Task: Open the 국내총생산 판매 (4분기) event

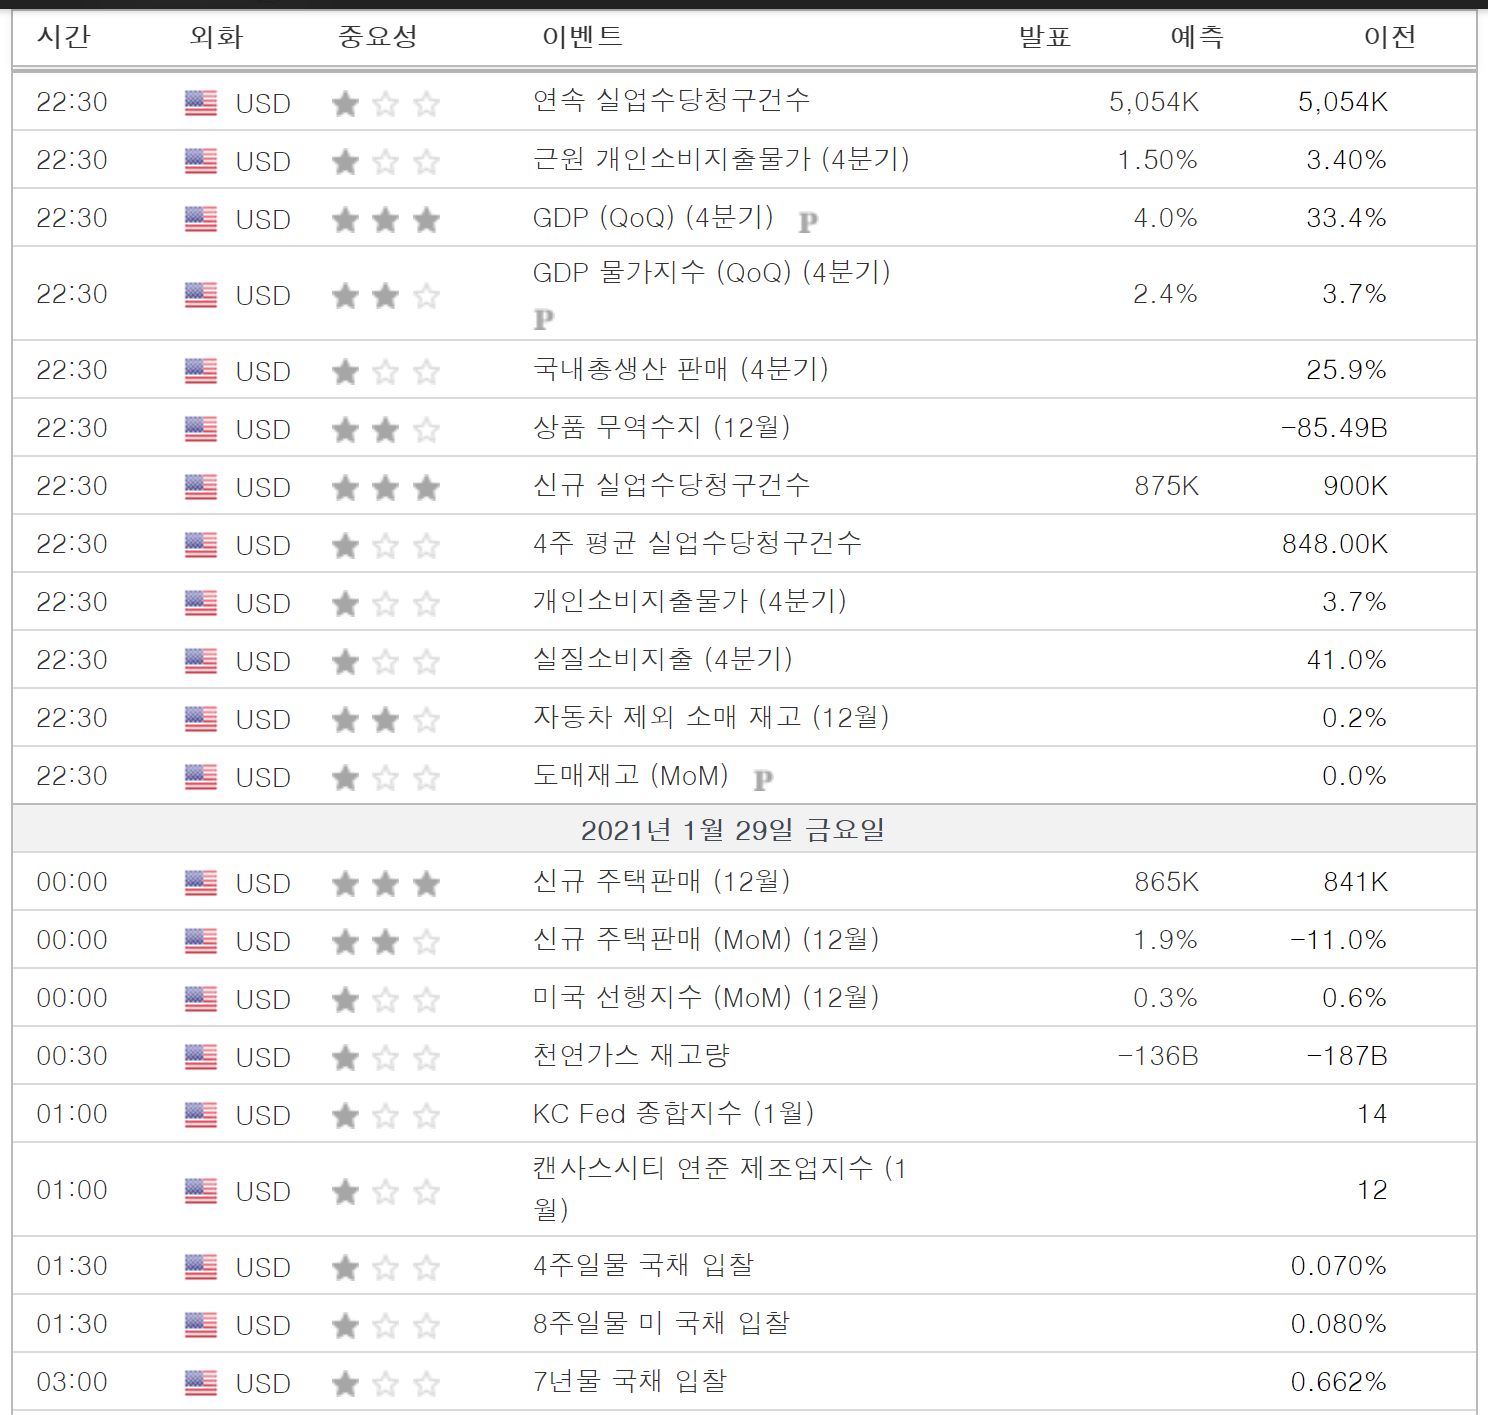Action: (681, 369)
